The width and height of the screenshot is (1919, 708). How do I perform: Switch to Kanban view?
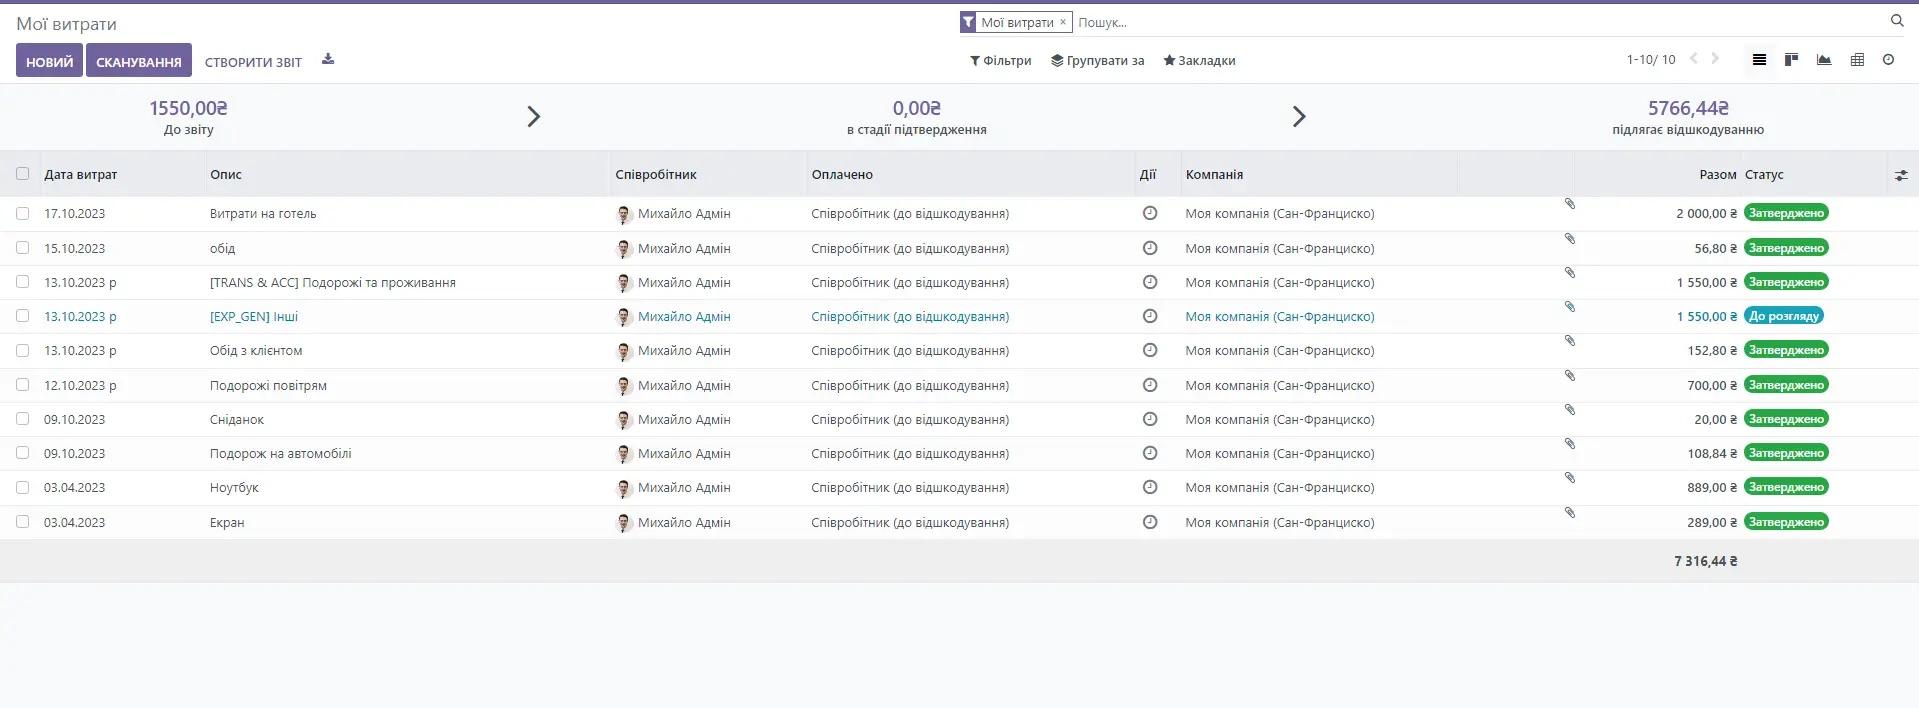click(x=1791, y=60)
